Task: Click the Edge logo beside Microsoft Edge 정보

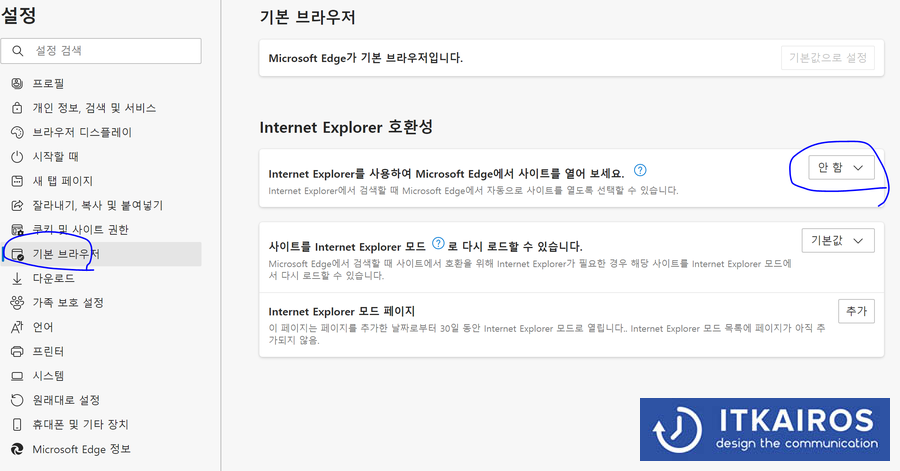Action: pos(17,449)
